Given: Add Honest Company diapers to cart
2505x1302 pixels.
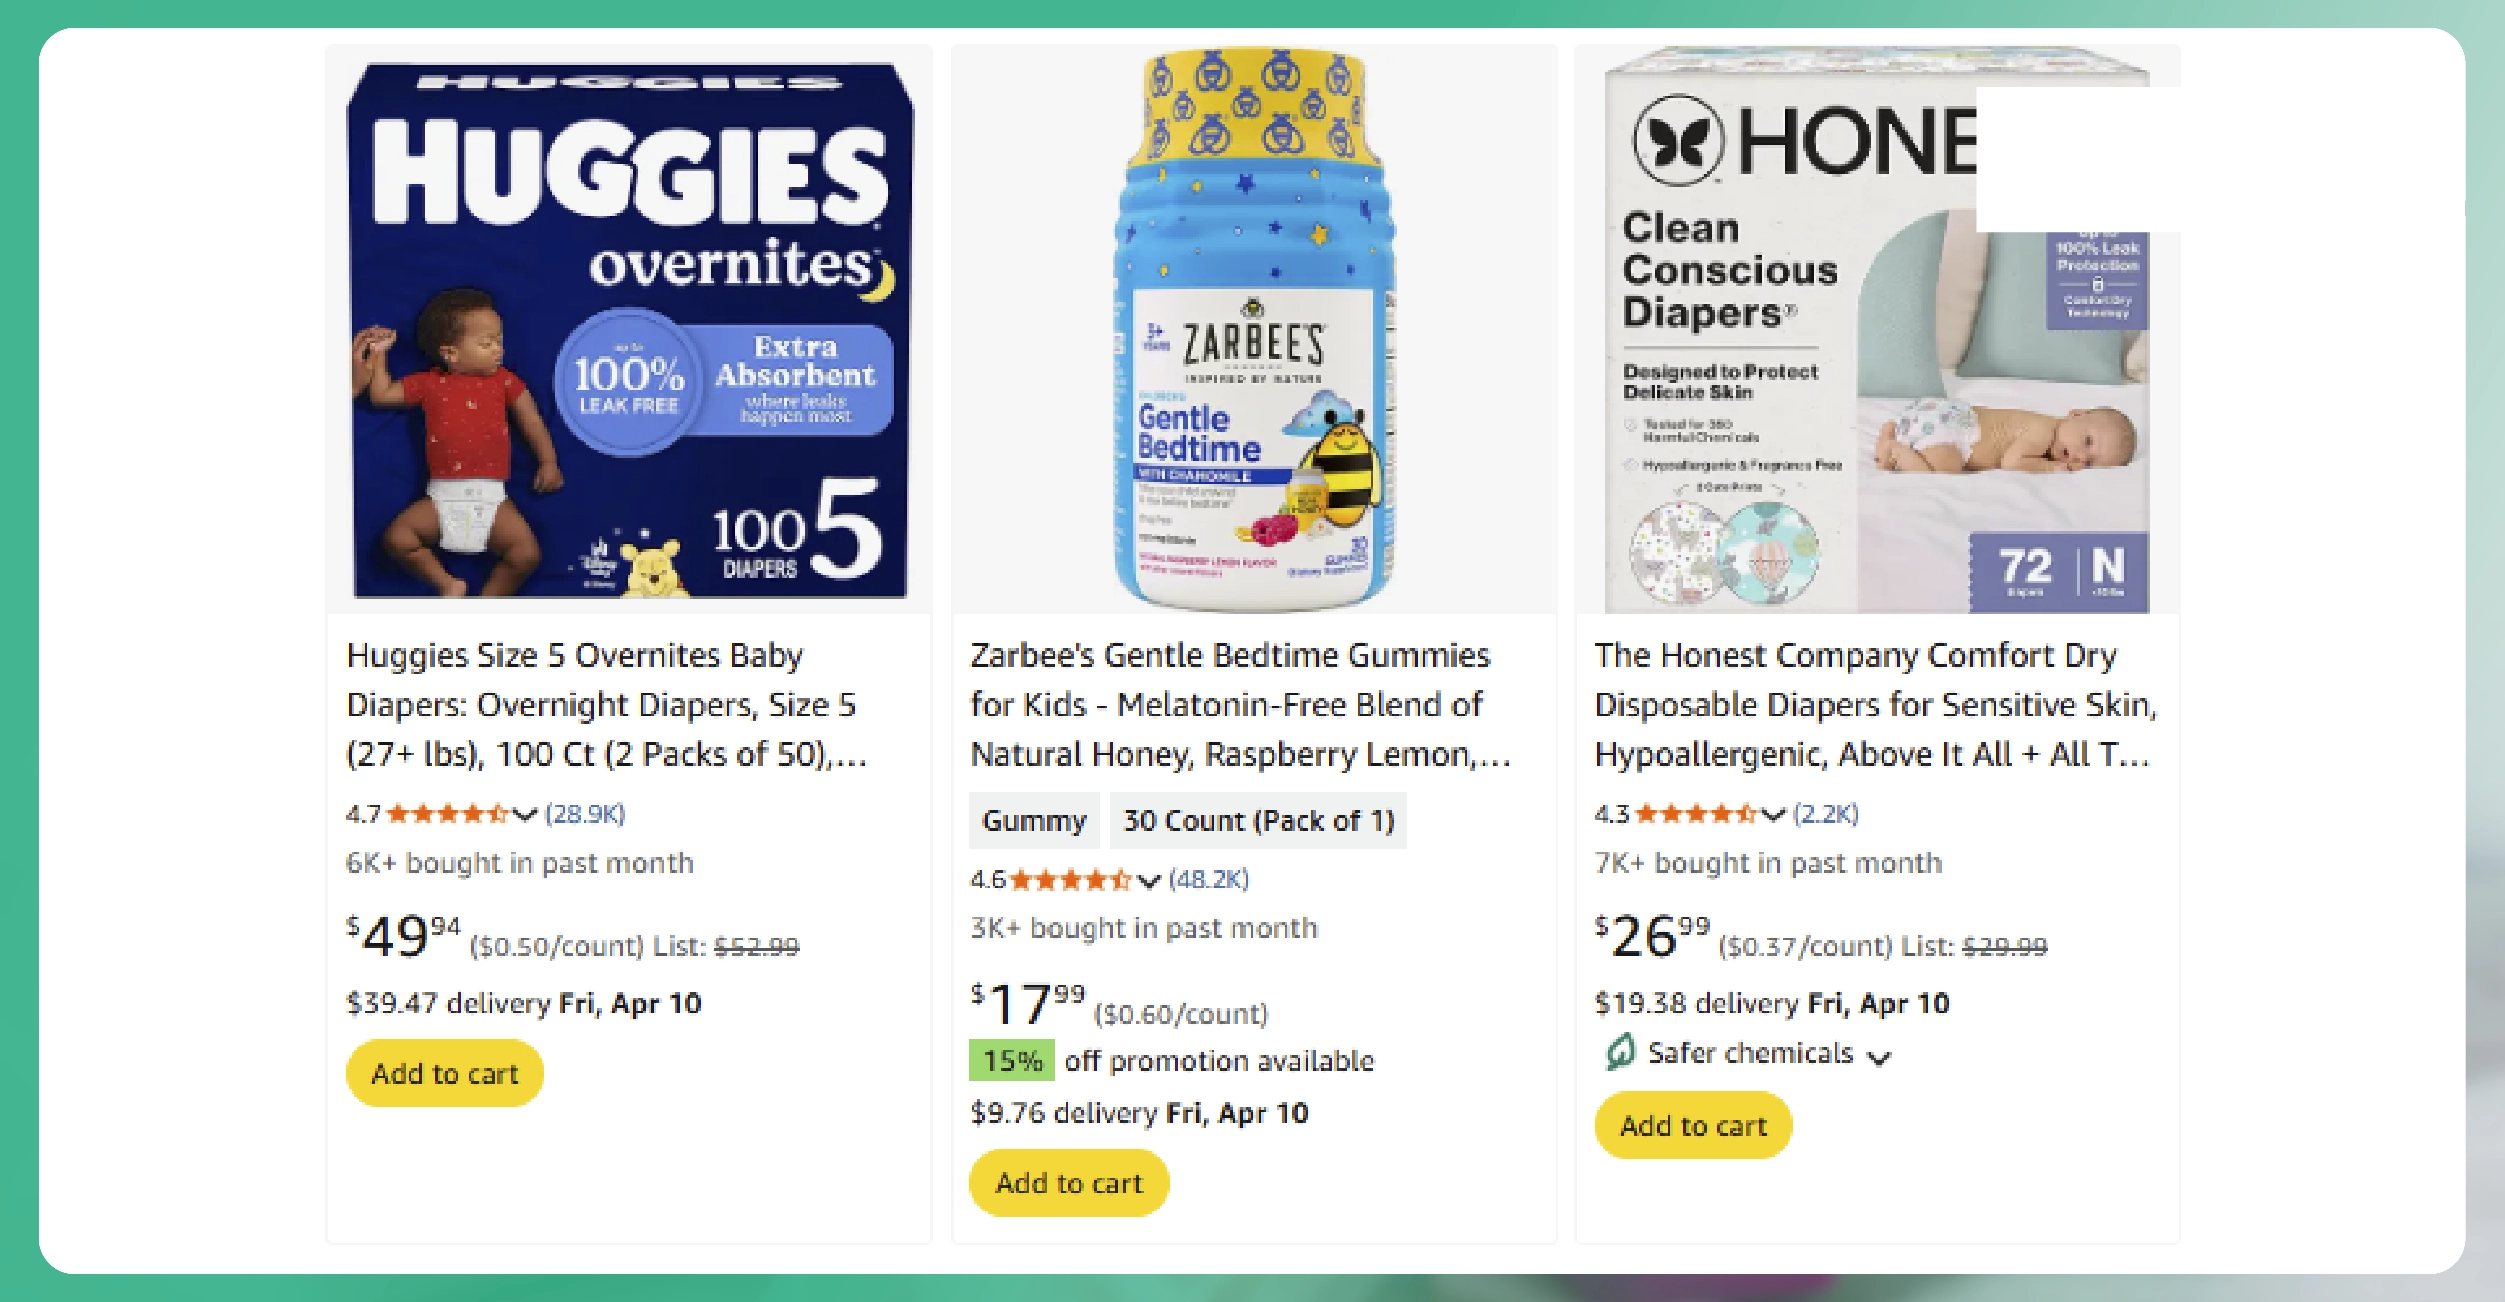Looking at the screenshot, I should tap(1692, 1126).
